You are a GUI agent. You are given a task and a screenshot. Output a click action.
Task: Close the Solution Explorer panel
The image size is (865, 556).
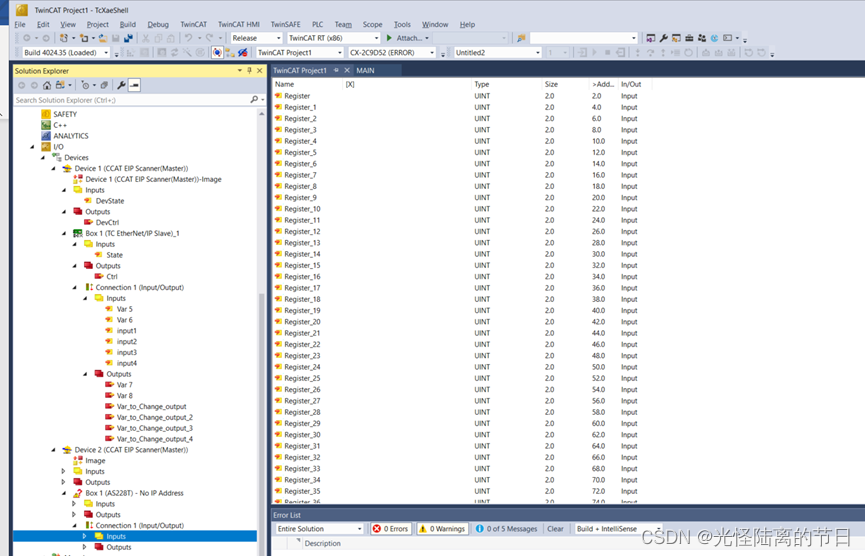[259, 71]
